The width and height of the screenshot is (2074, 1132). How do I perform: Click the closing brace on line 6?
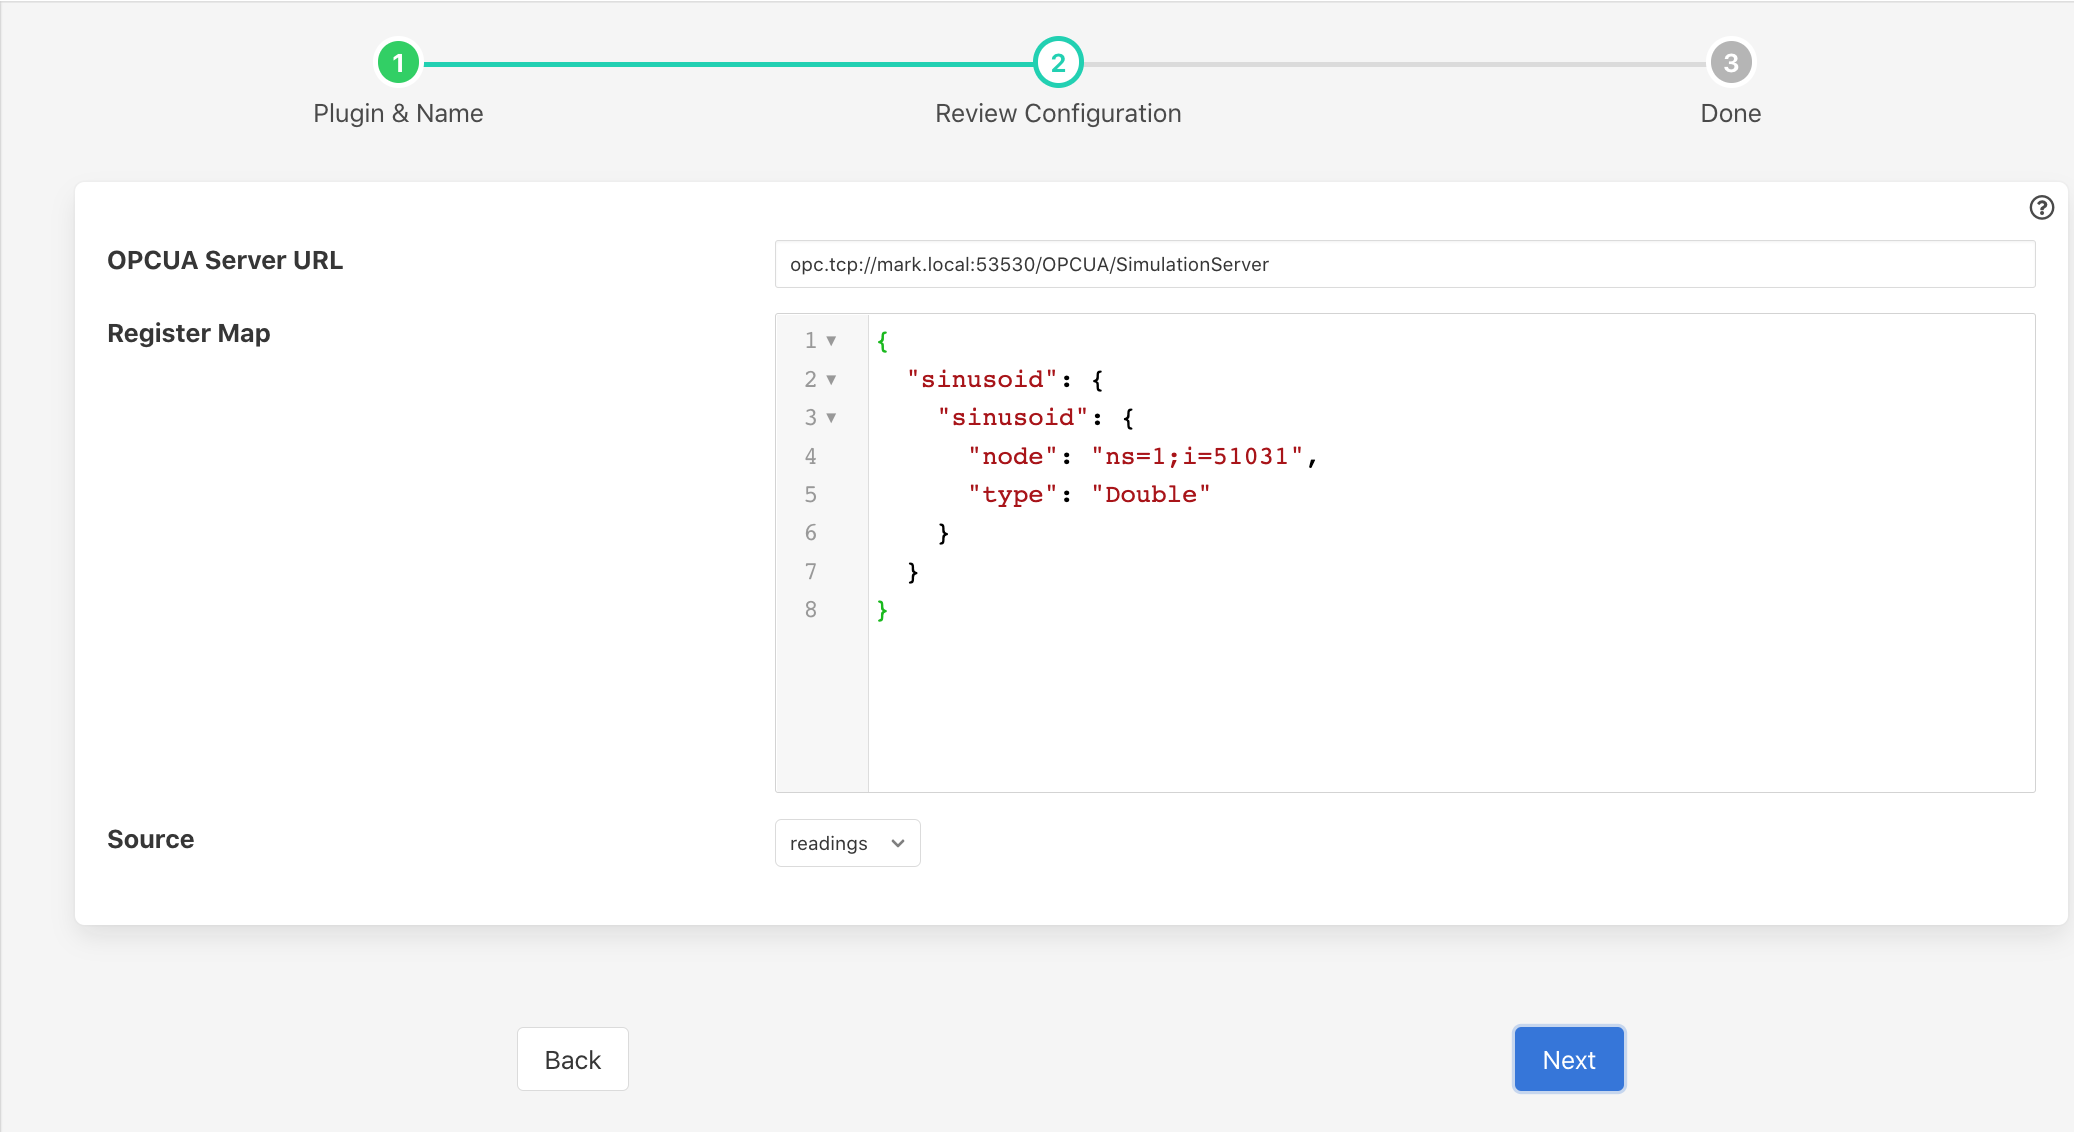[x=943, y=533]
